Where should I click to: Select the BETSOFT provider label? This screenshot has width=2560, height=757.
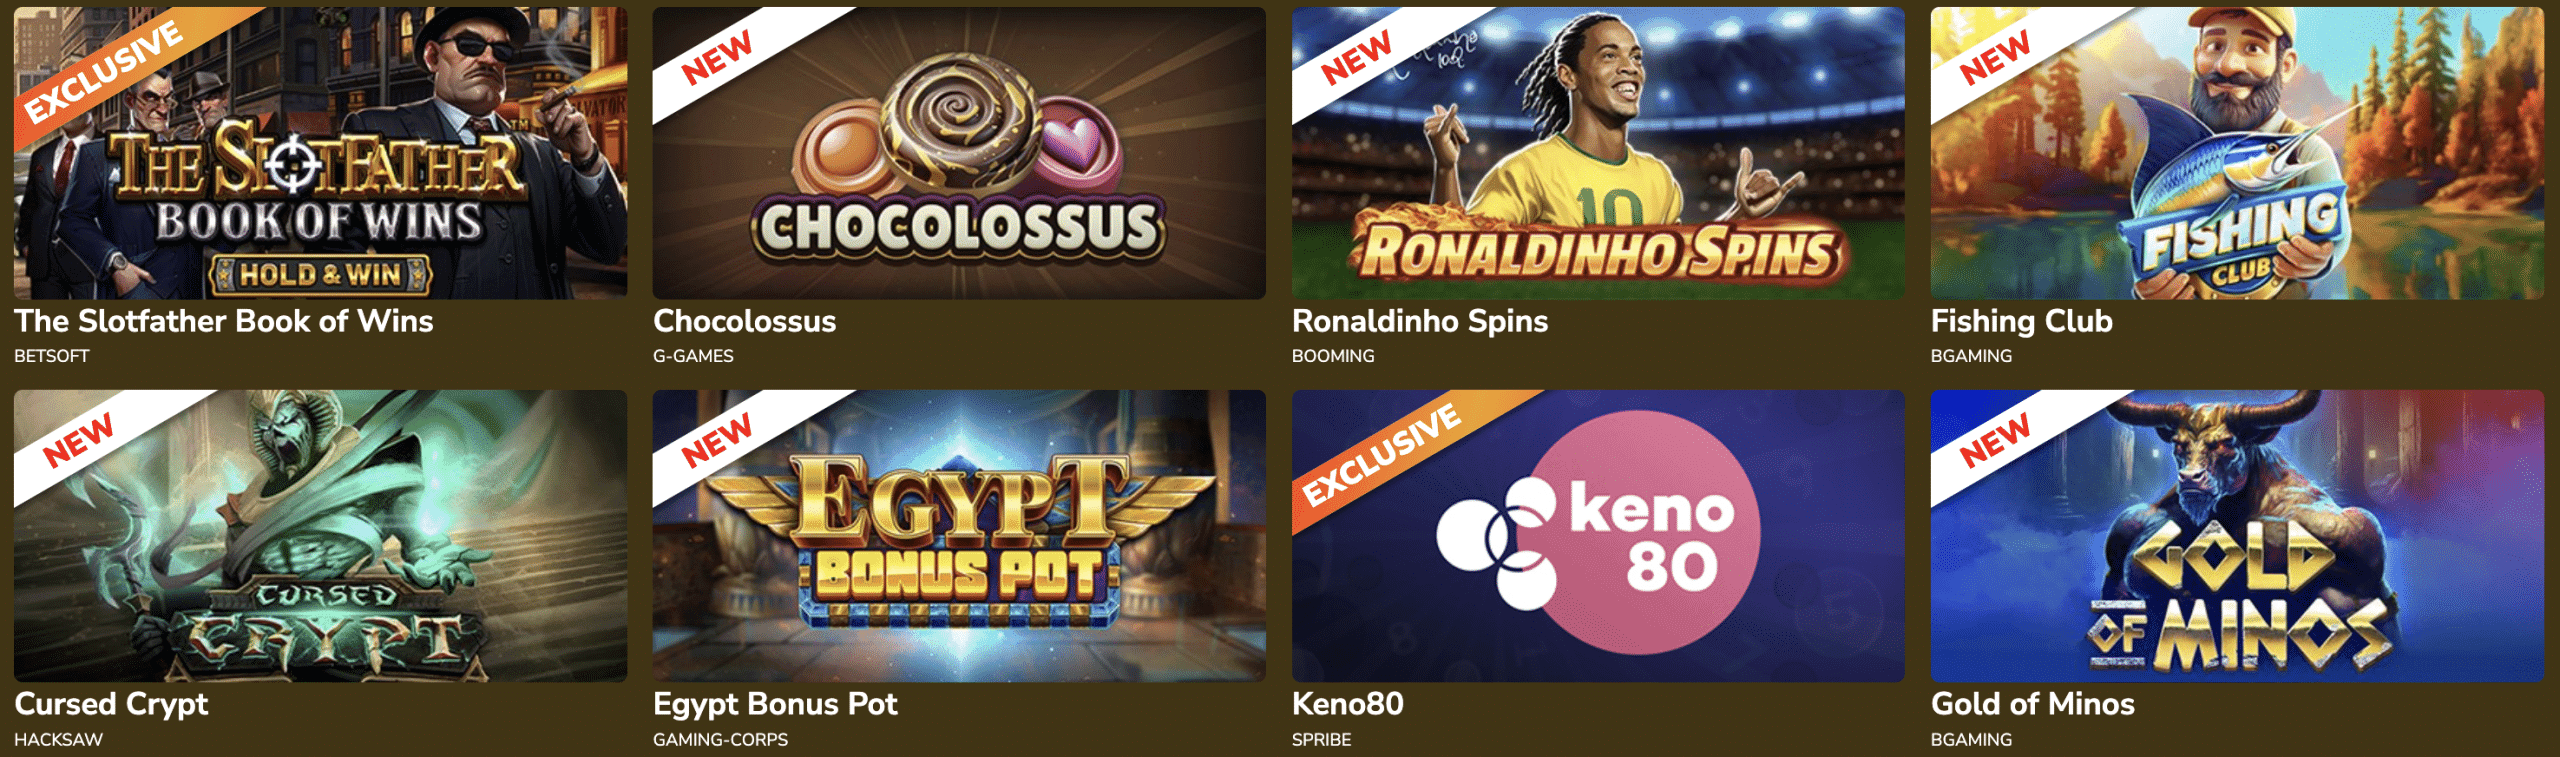(x=52, y=356)
